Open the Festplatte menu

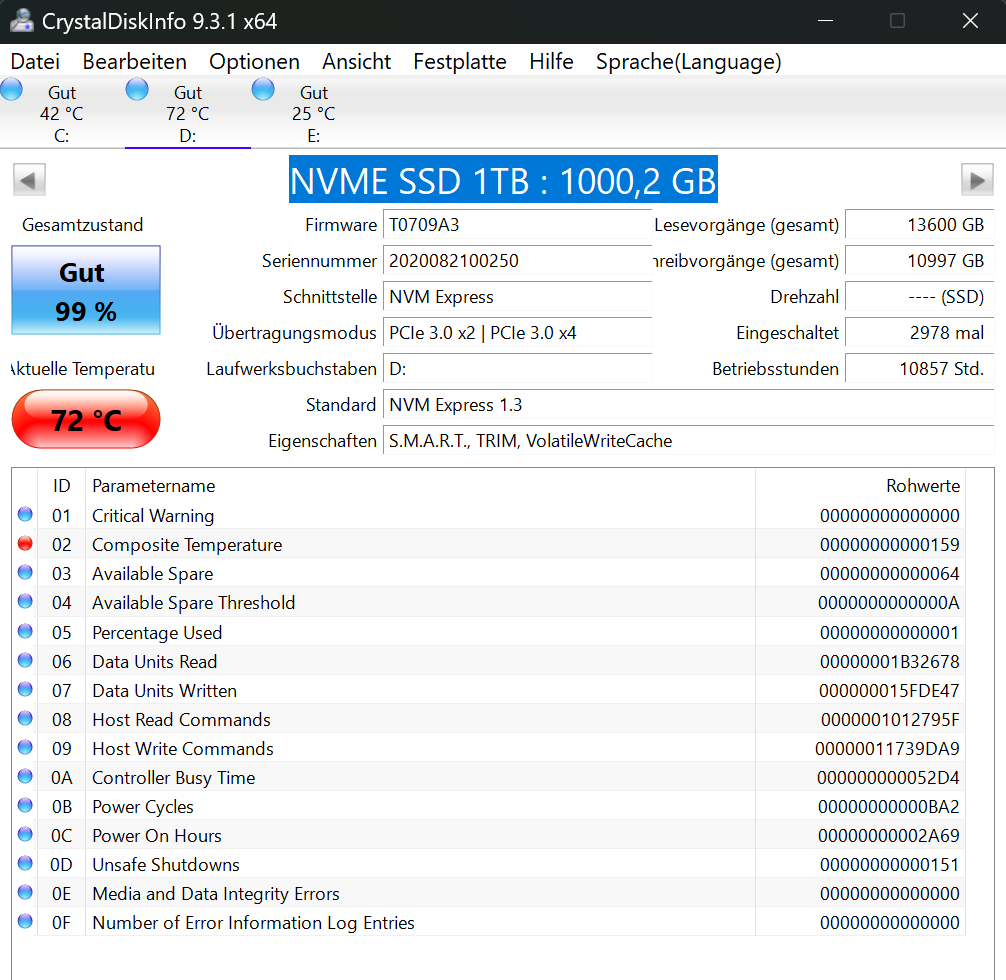point(459,62)
